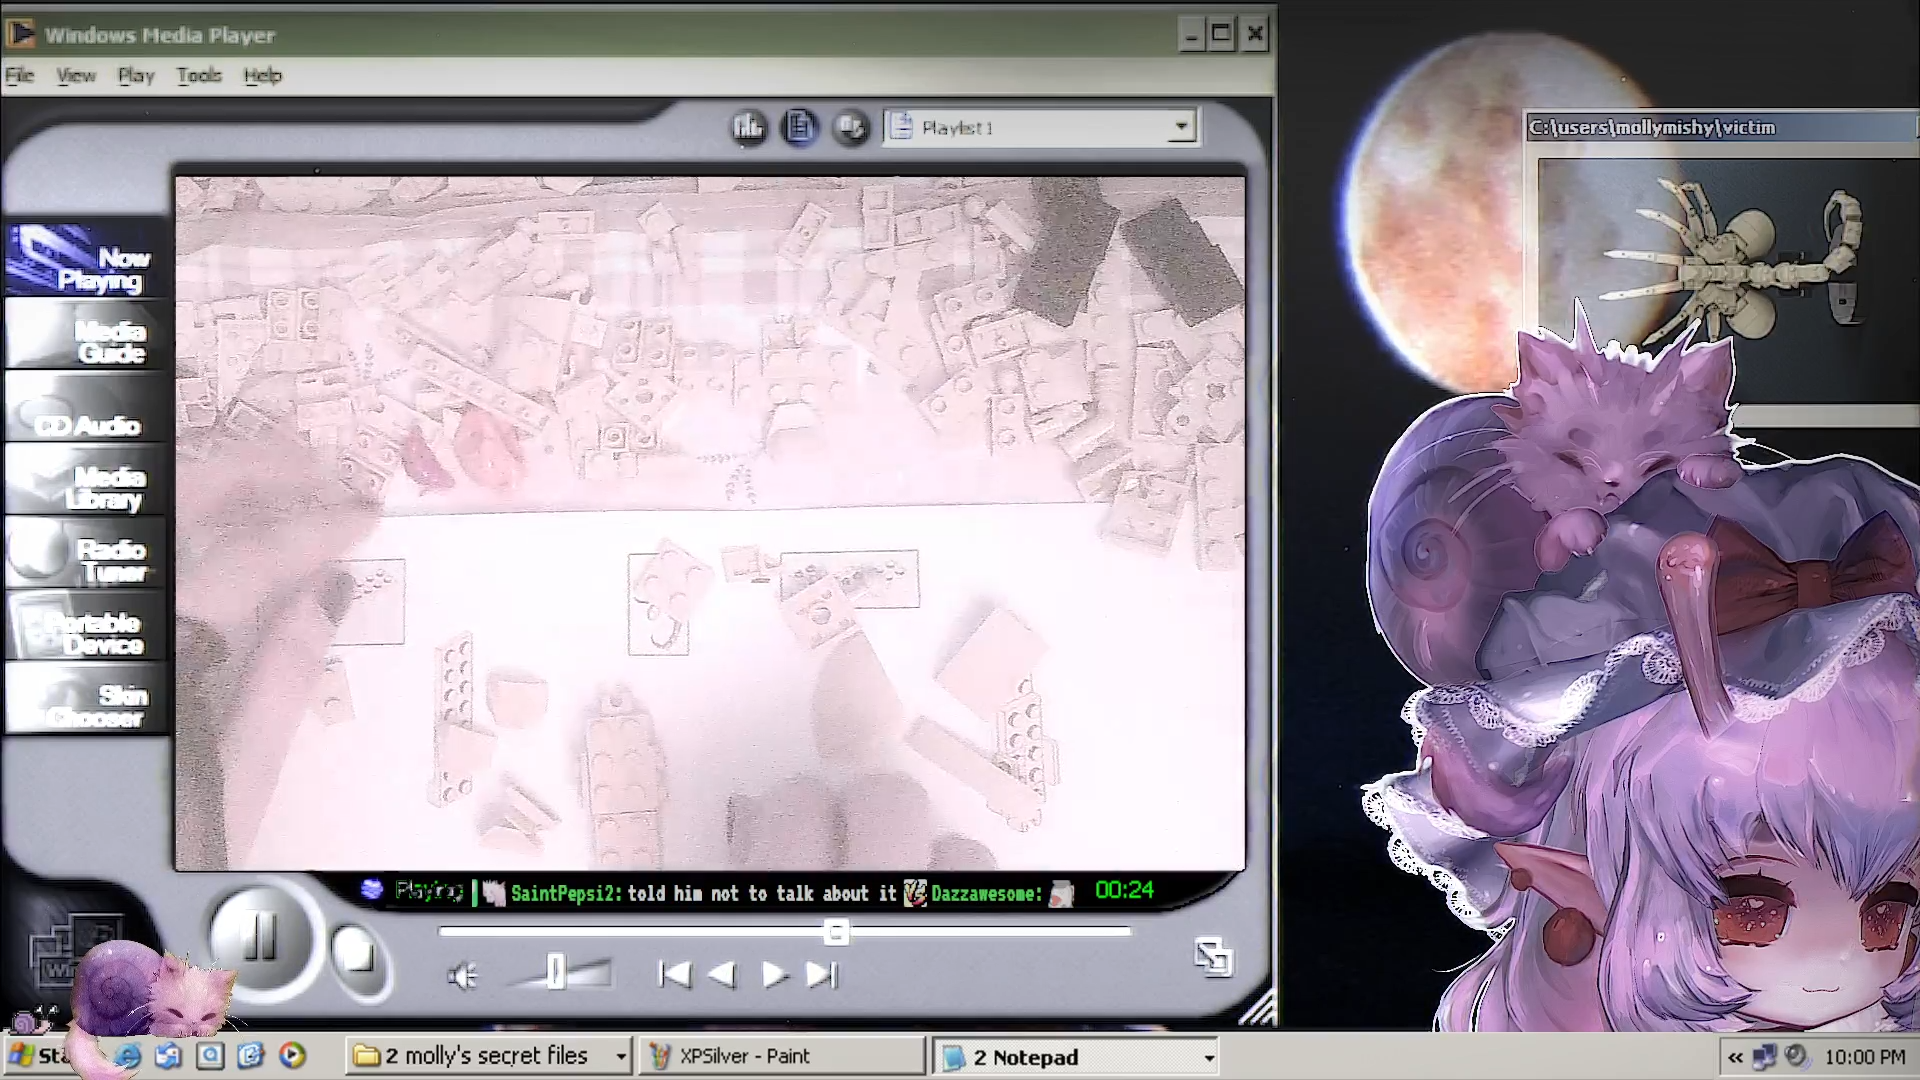Screen dimensions: 1920x1080
Task: Click the SaintPepsi2 username in ticker
Action: [565, 893]
